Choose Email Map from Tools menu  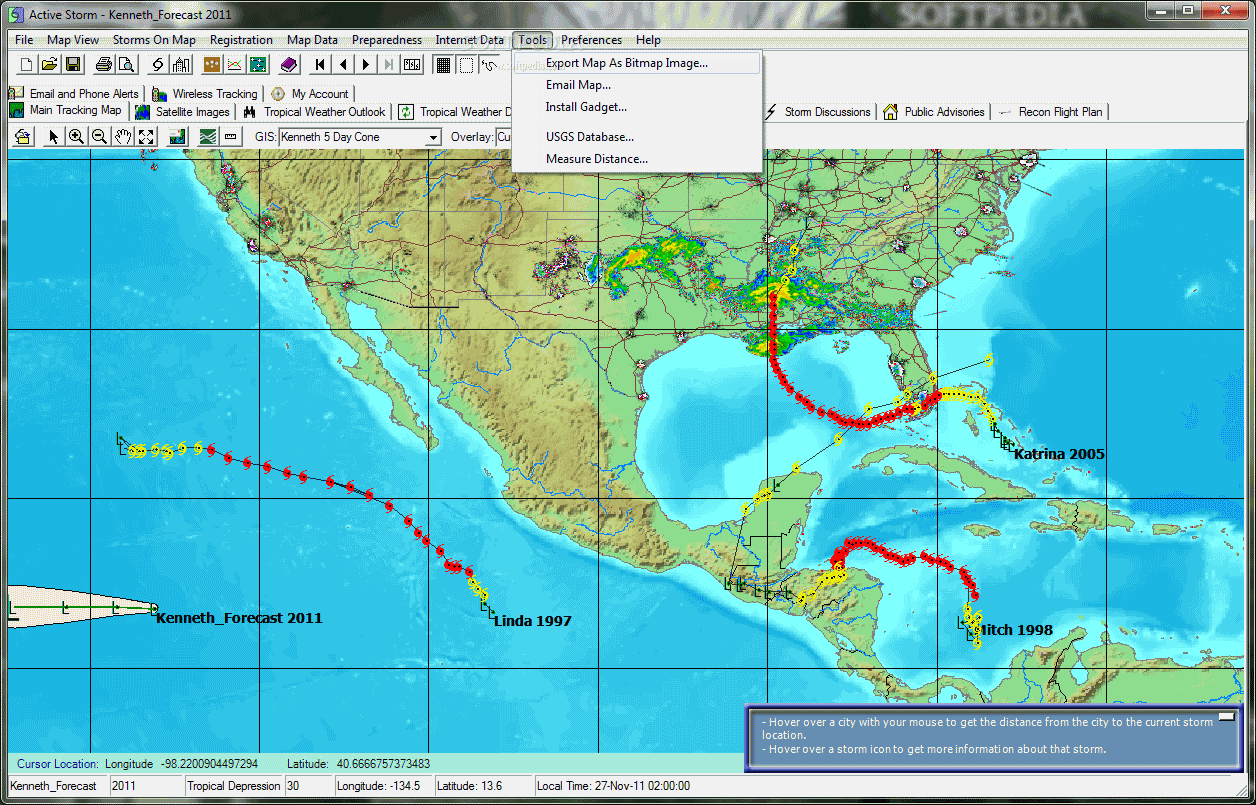pos(636,85)
